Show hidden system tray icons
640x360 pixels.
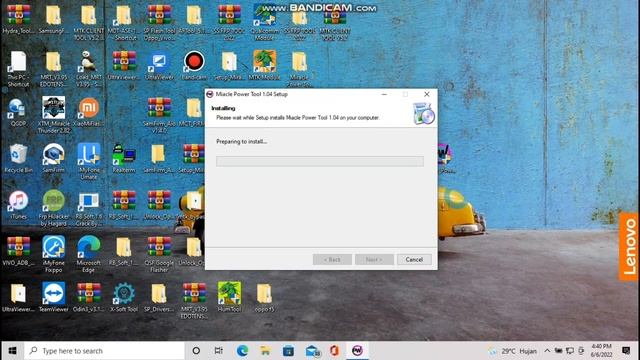pyautogui.click(x=547, y=351)
